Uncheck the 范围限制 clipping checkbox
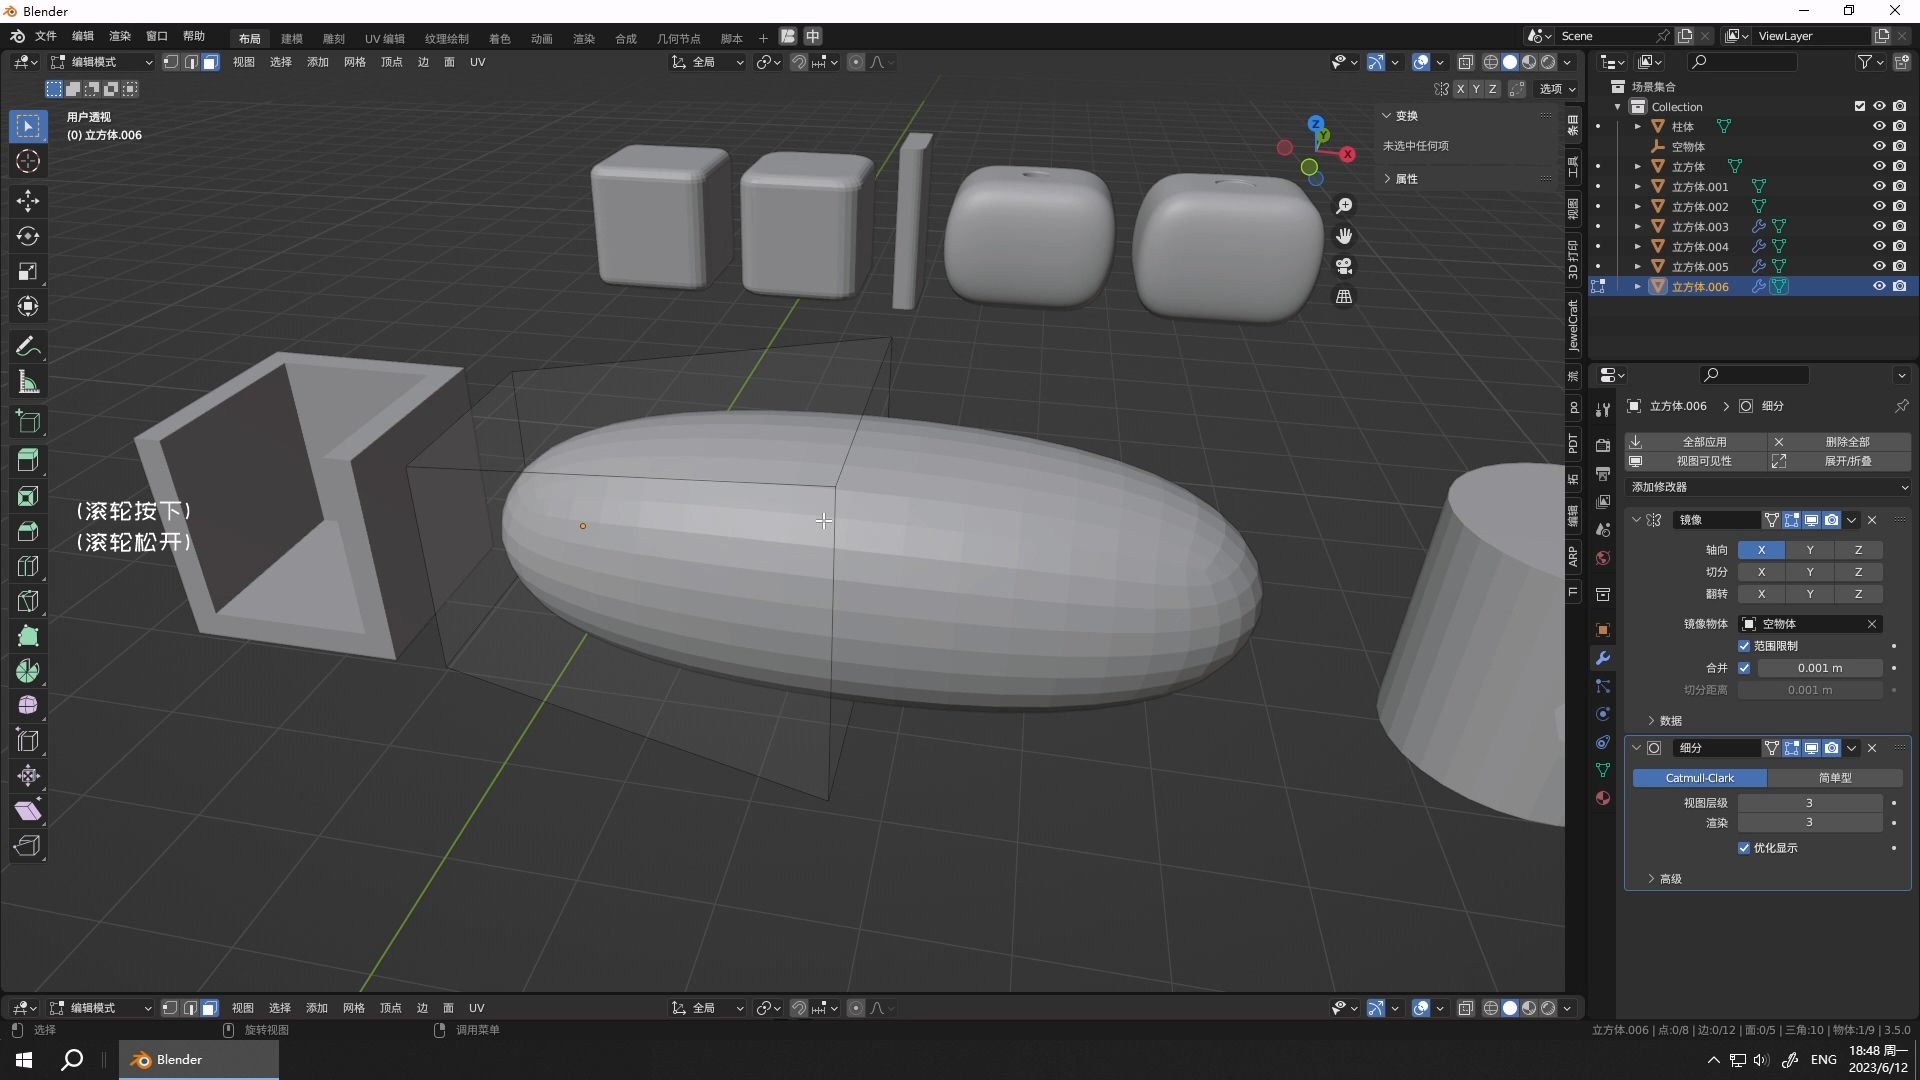This screenshot has height=1080, width=1920. click(x=1745, y=646)
